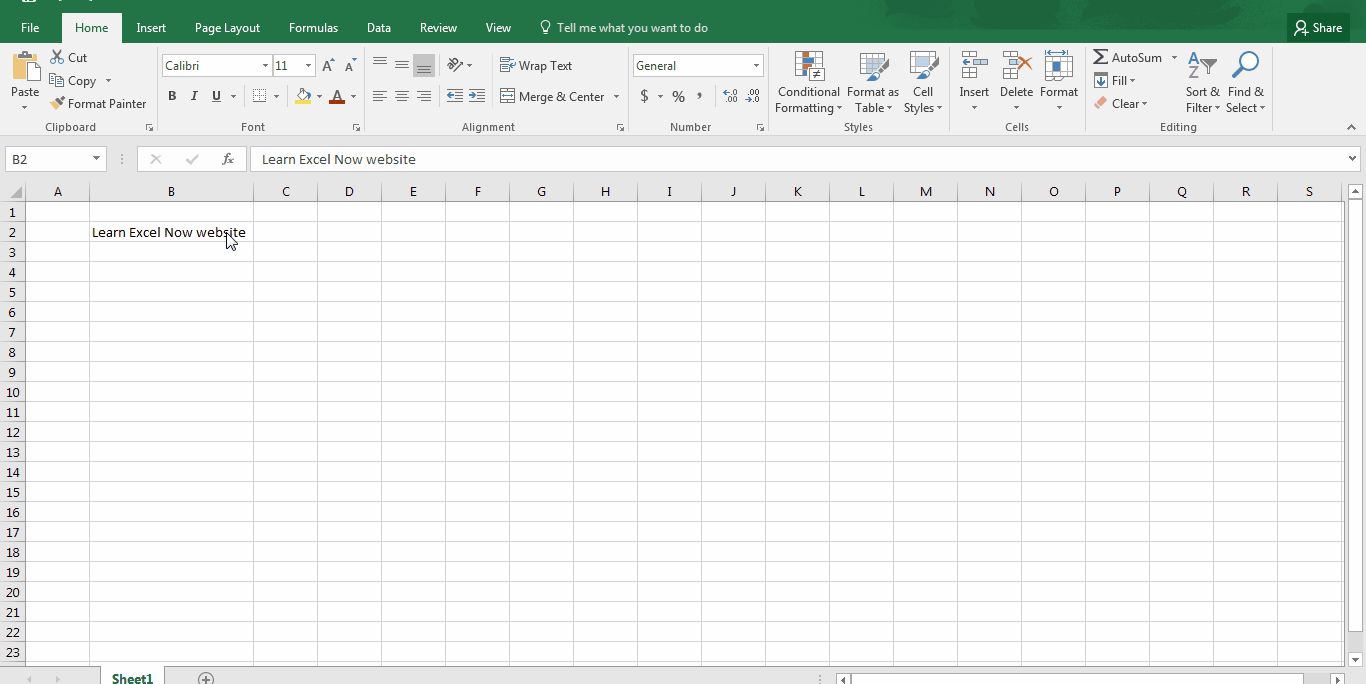Click in the formula bar text
The width and height of the screenshot is (1366, 684).
coord(339,159)
